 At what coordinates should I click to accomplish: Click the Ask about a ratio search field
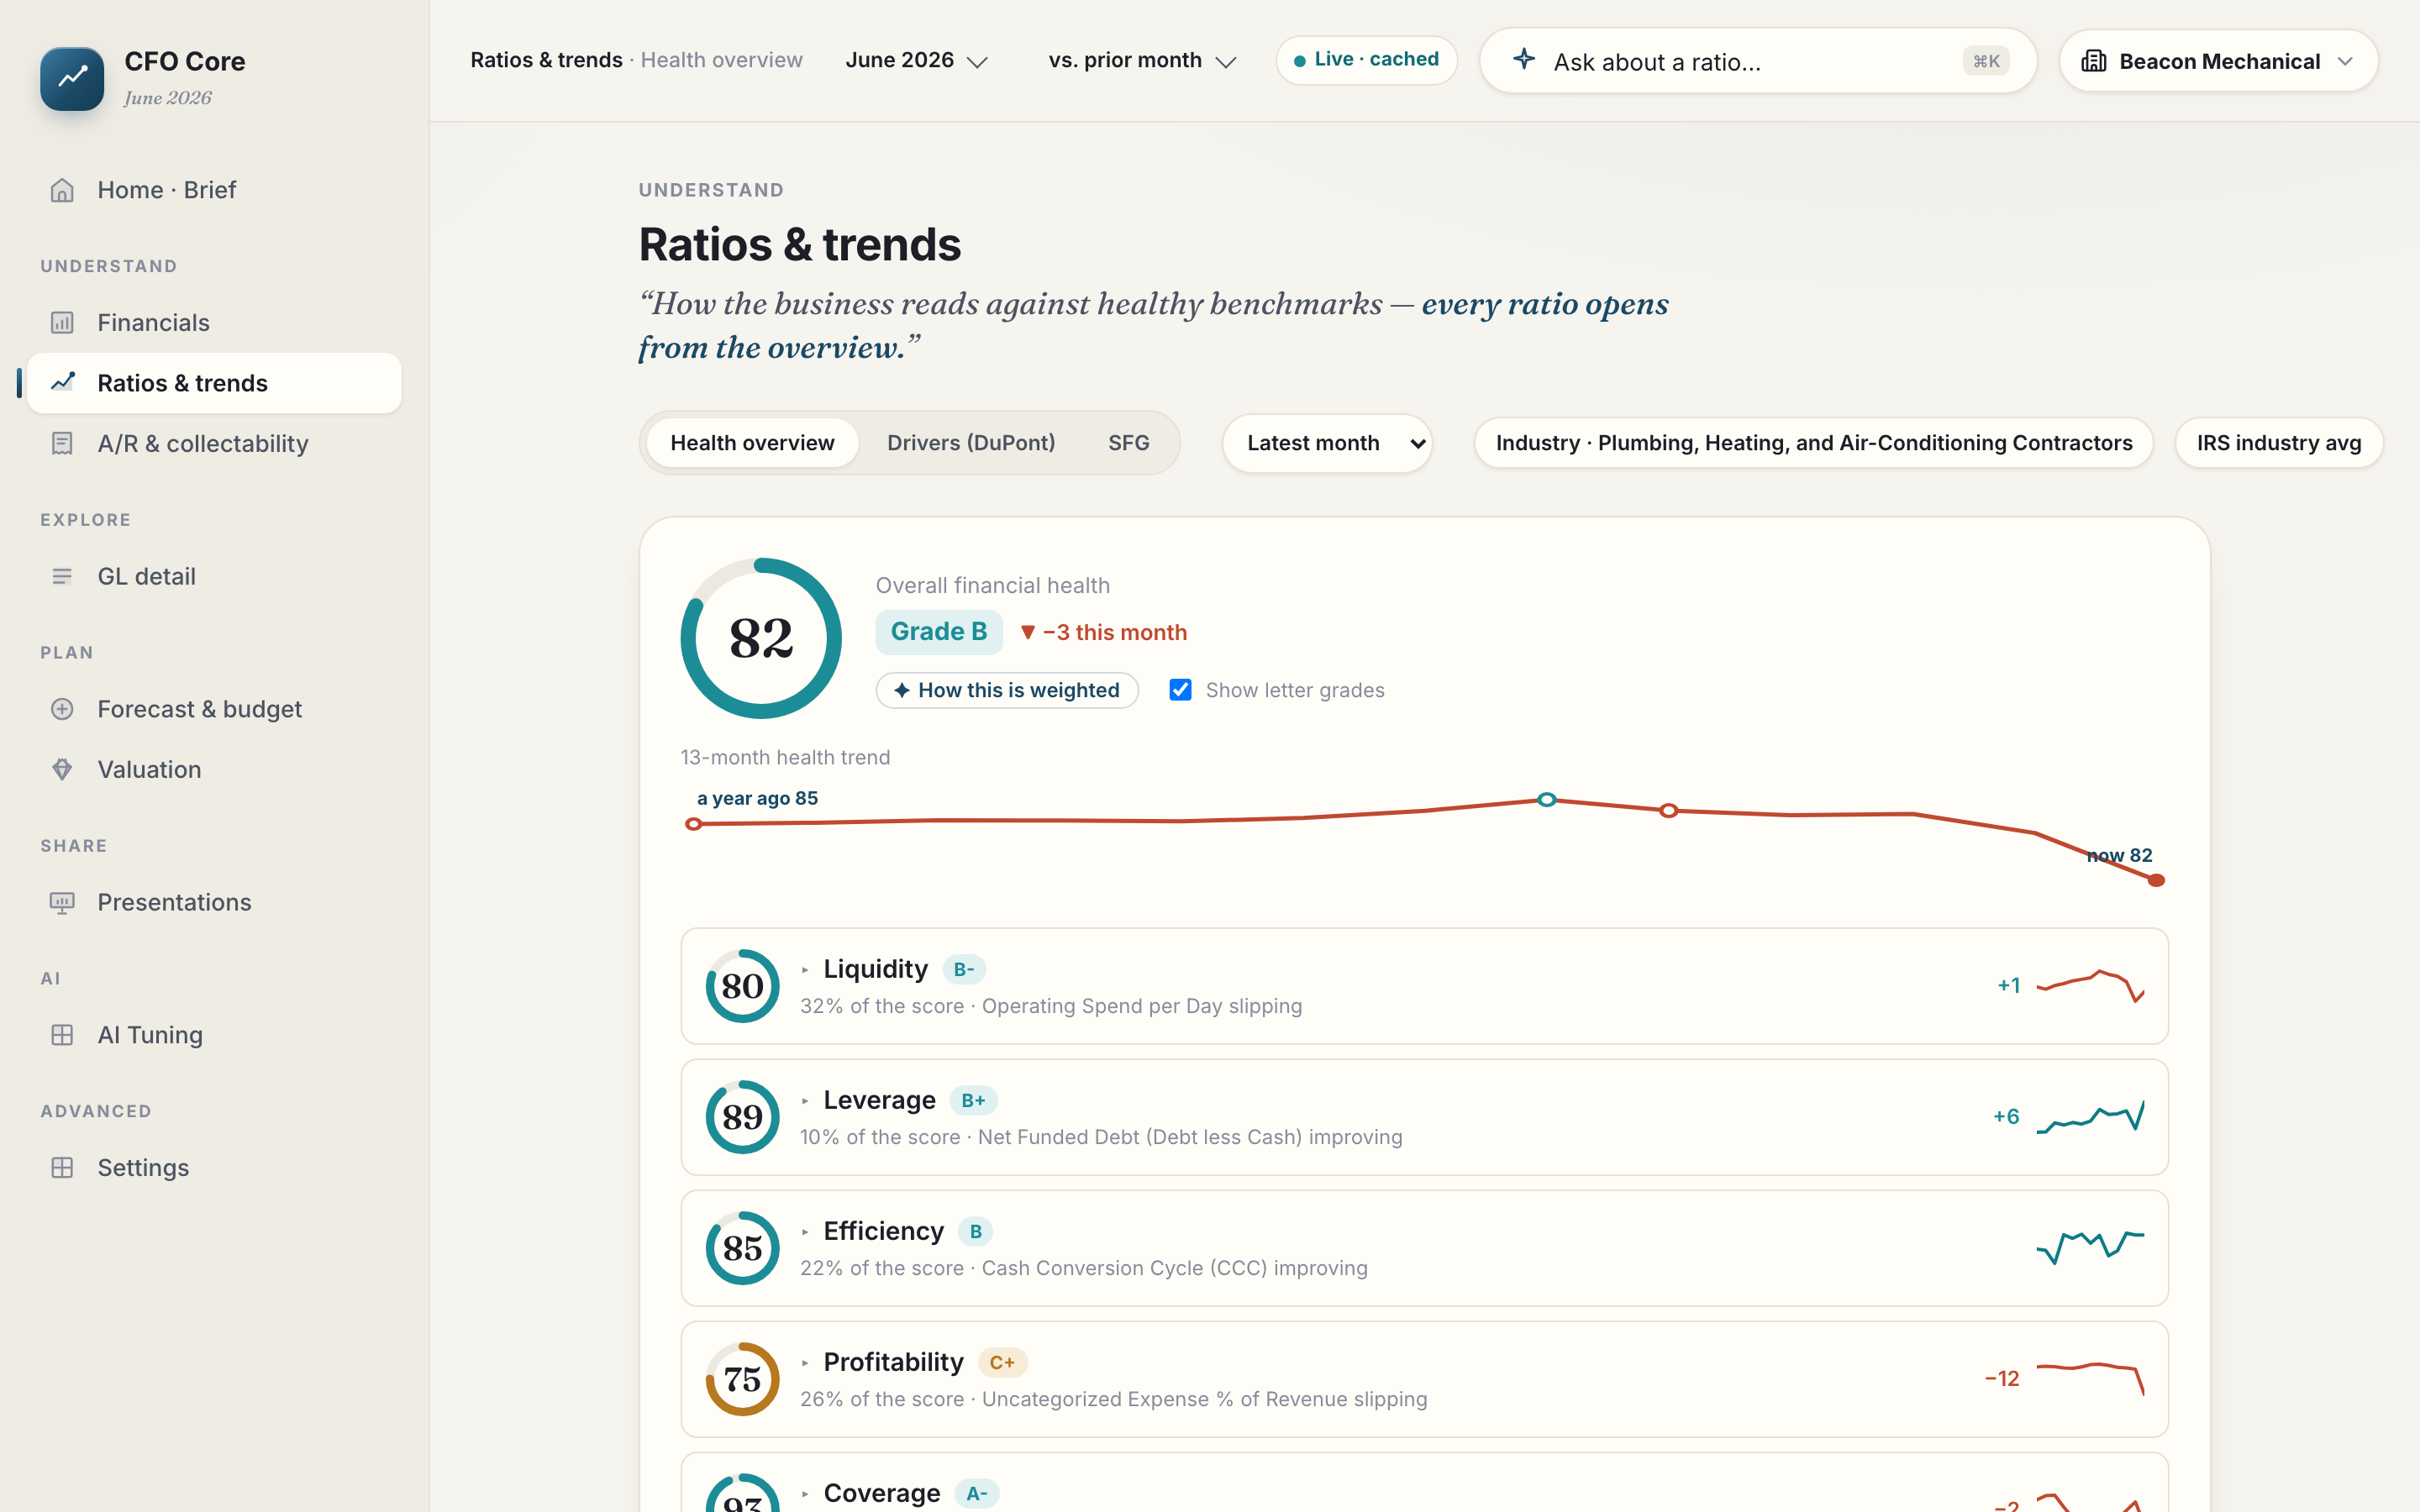[1758, 61]
